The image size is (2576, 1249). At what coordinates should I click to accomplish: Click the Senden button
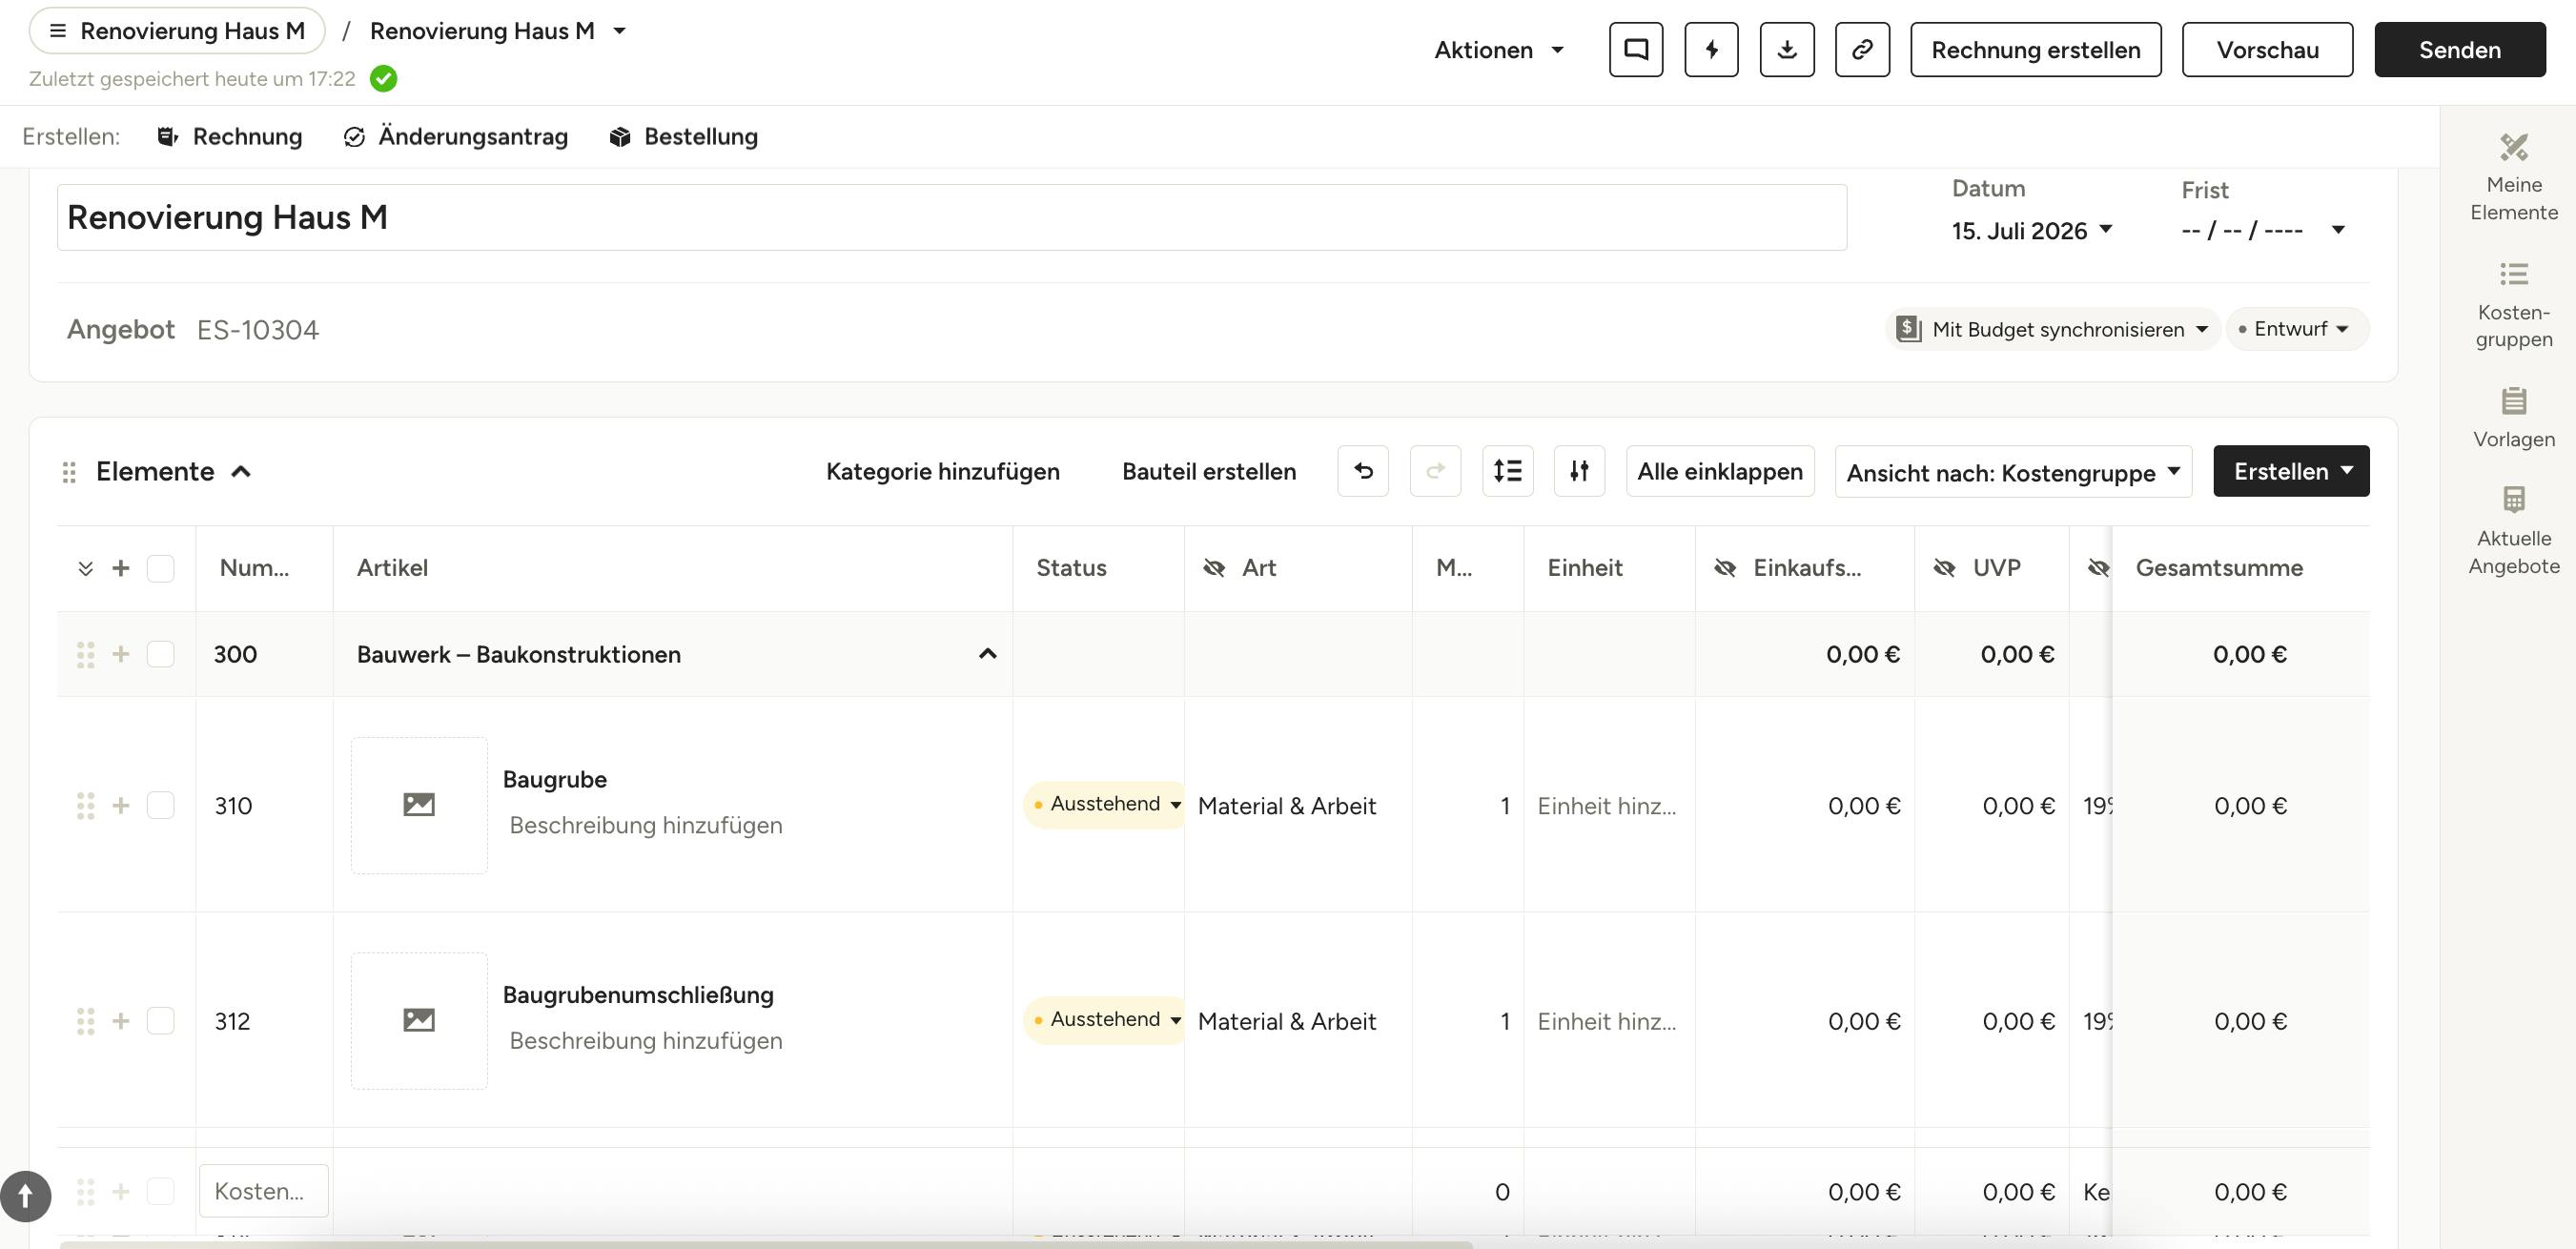pos(2459,50)
